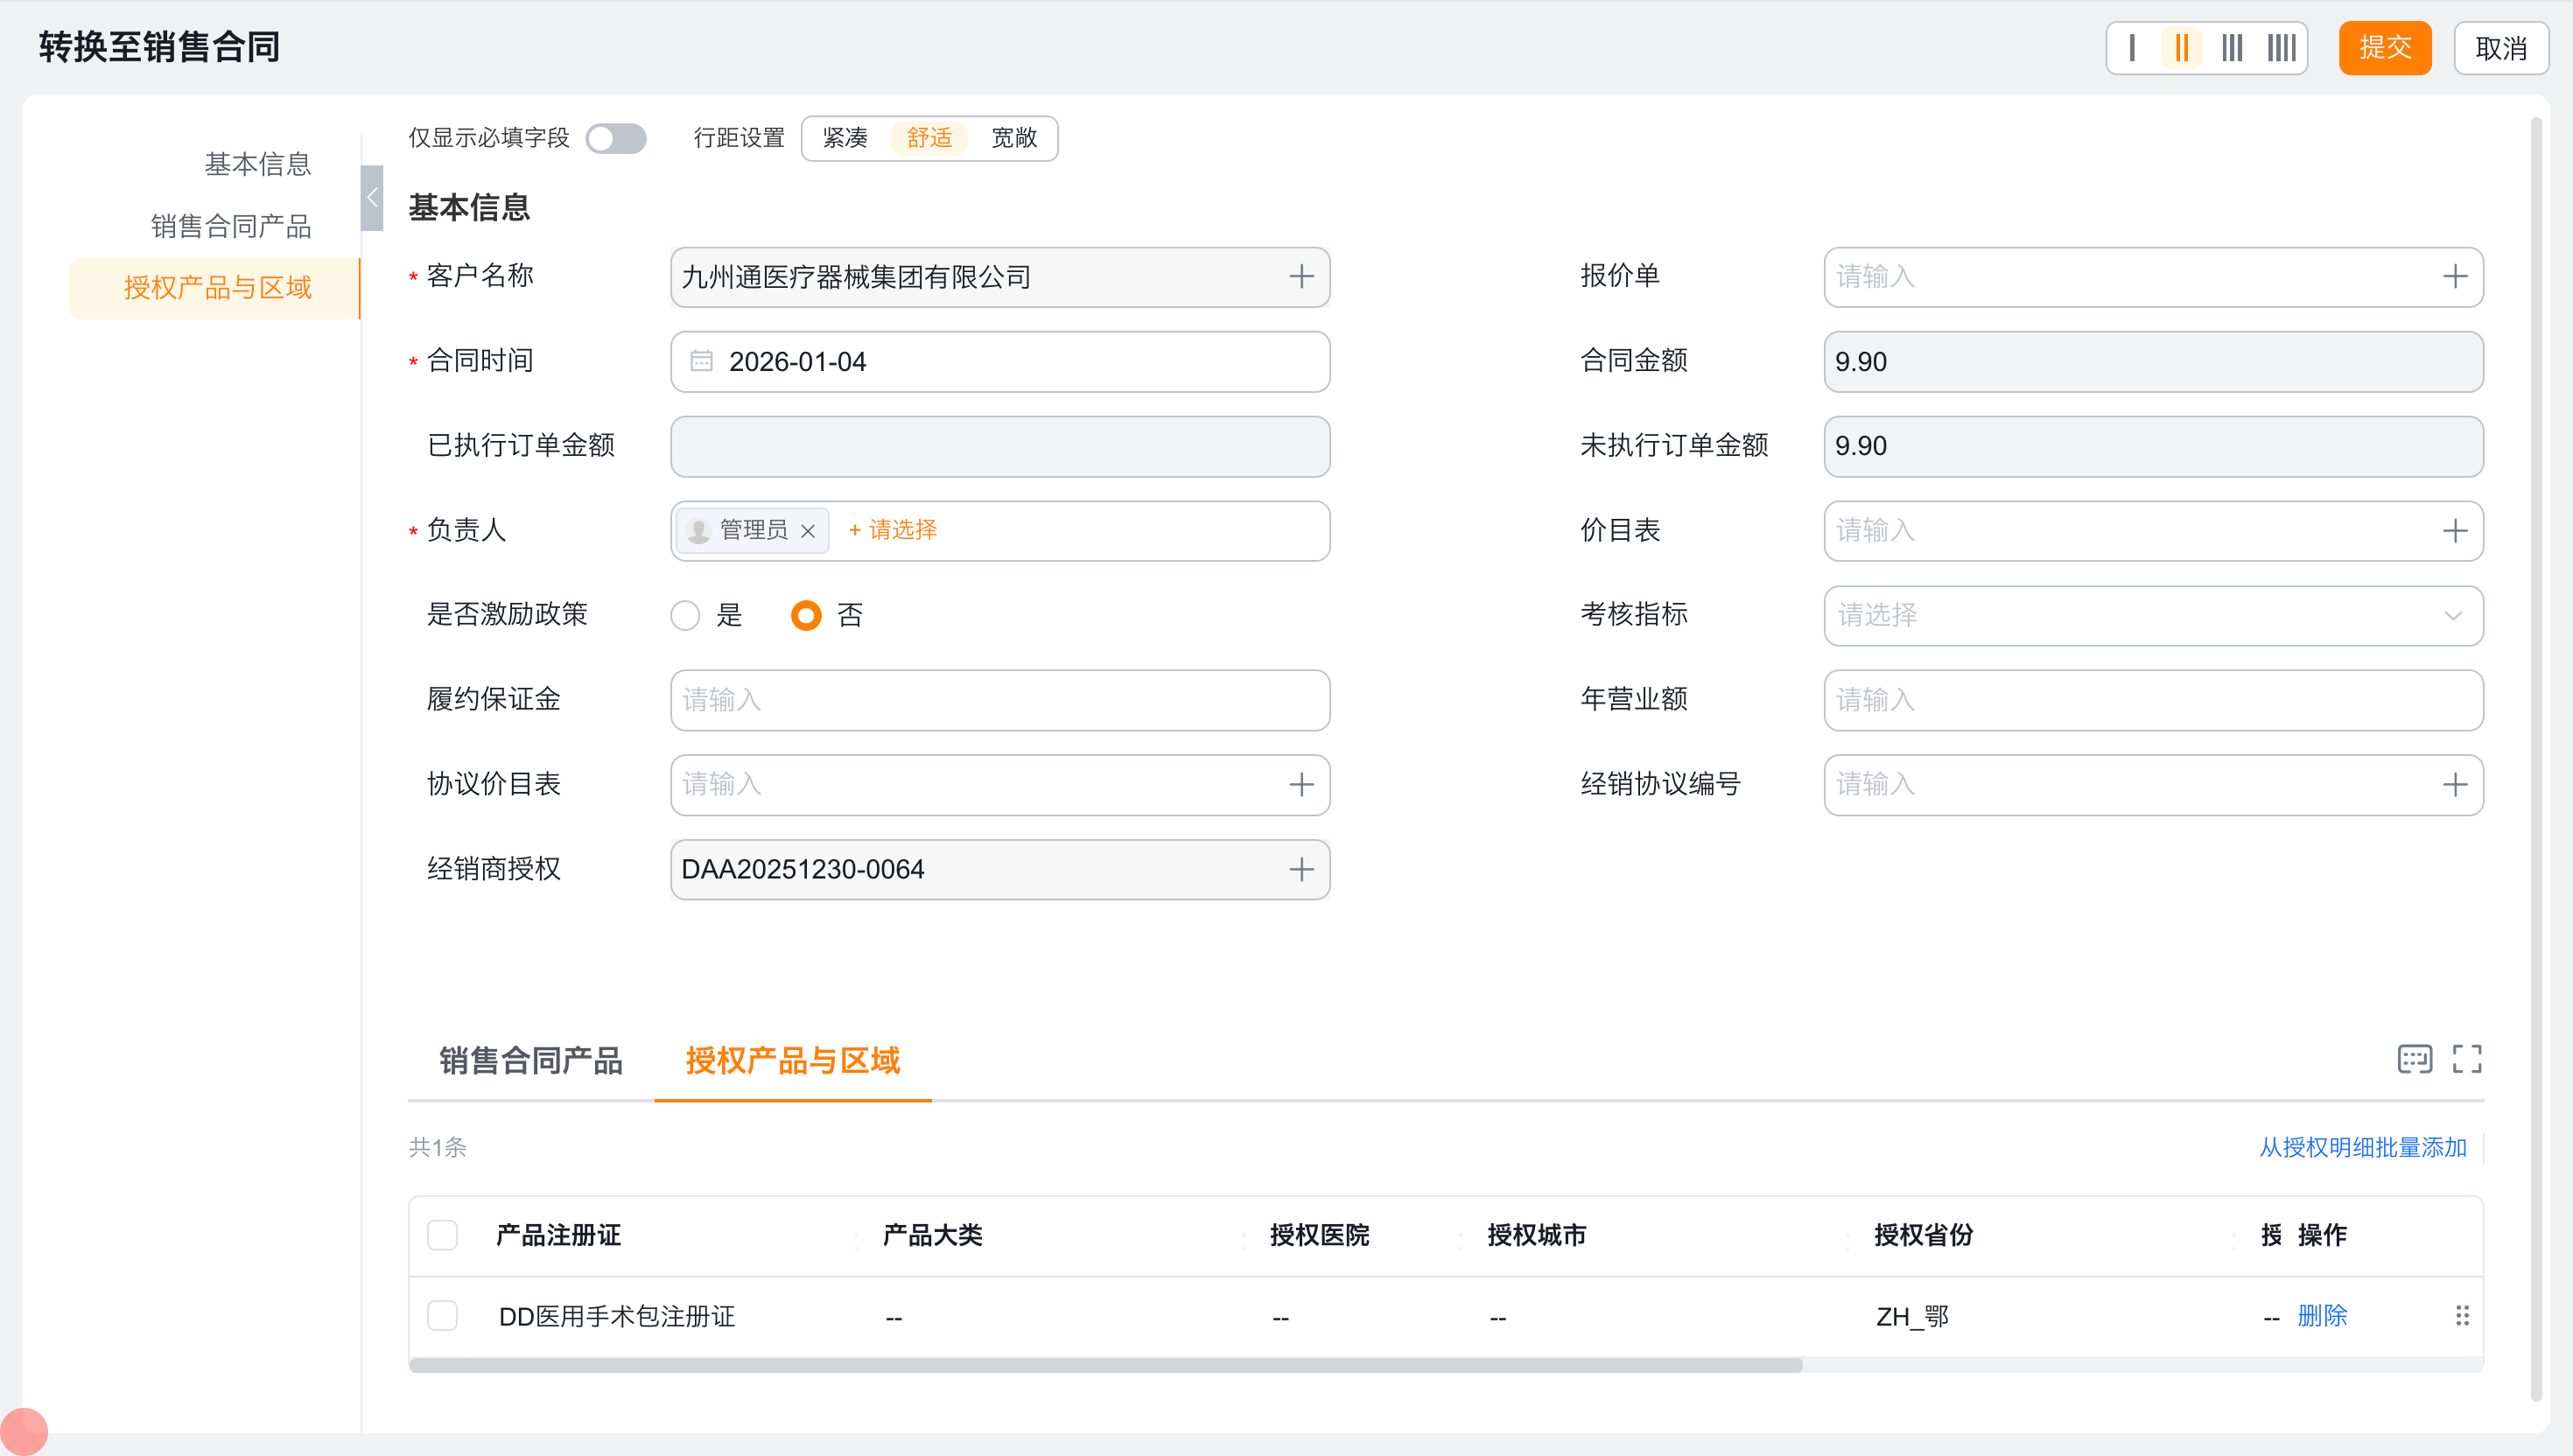Open the 考核指标 dropdown

[x=2152, y=615]
